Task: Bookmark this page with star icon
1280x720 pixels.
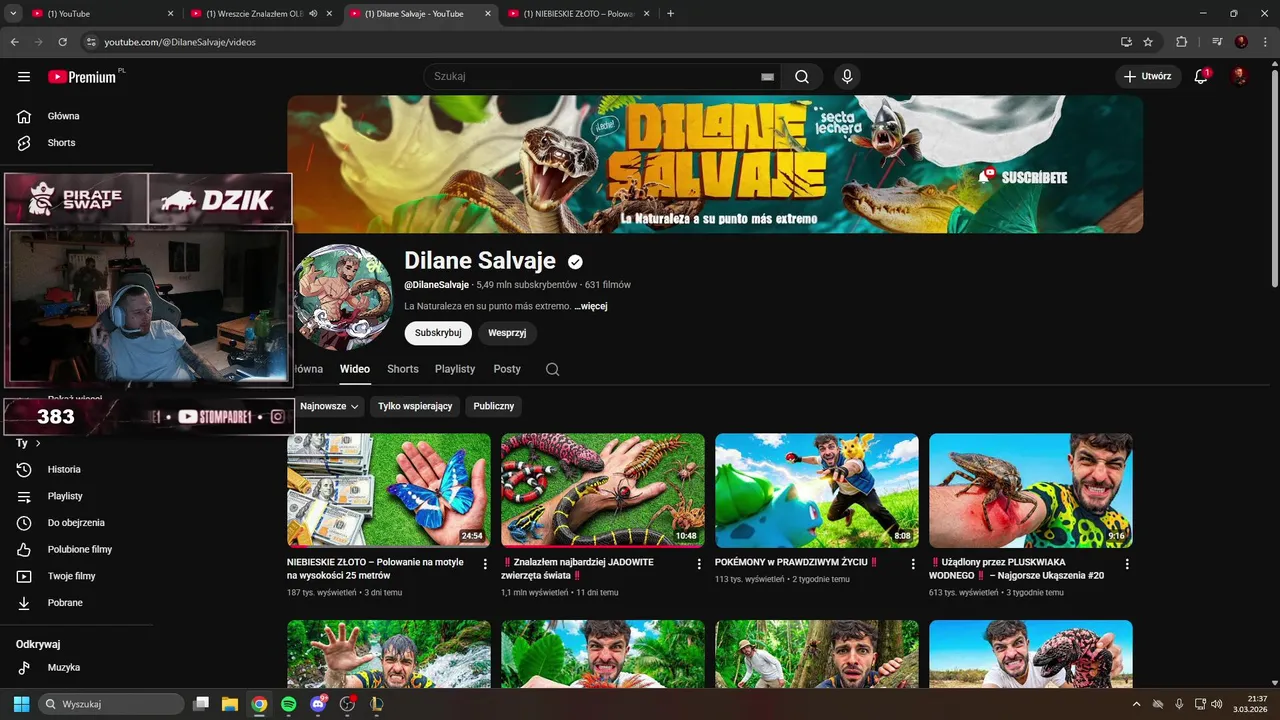Action: [1148, 42]
